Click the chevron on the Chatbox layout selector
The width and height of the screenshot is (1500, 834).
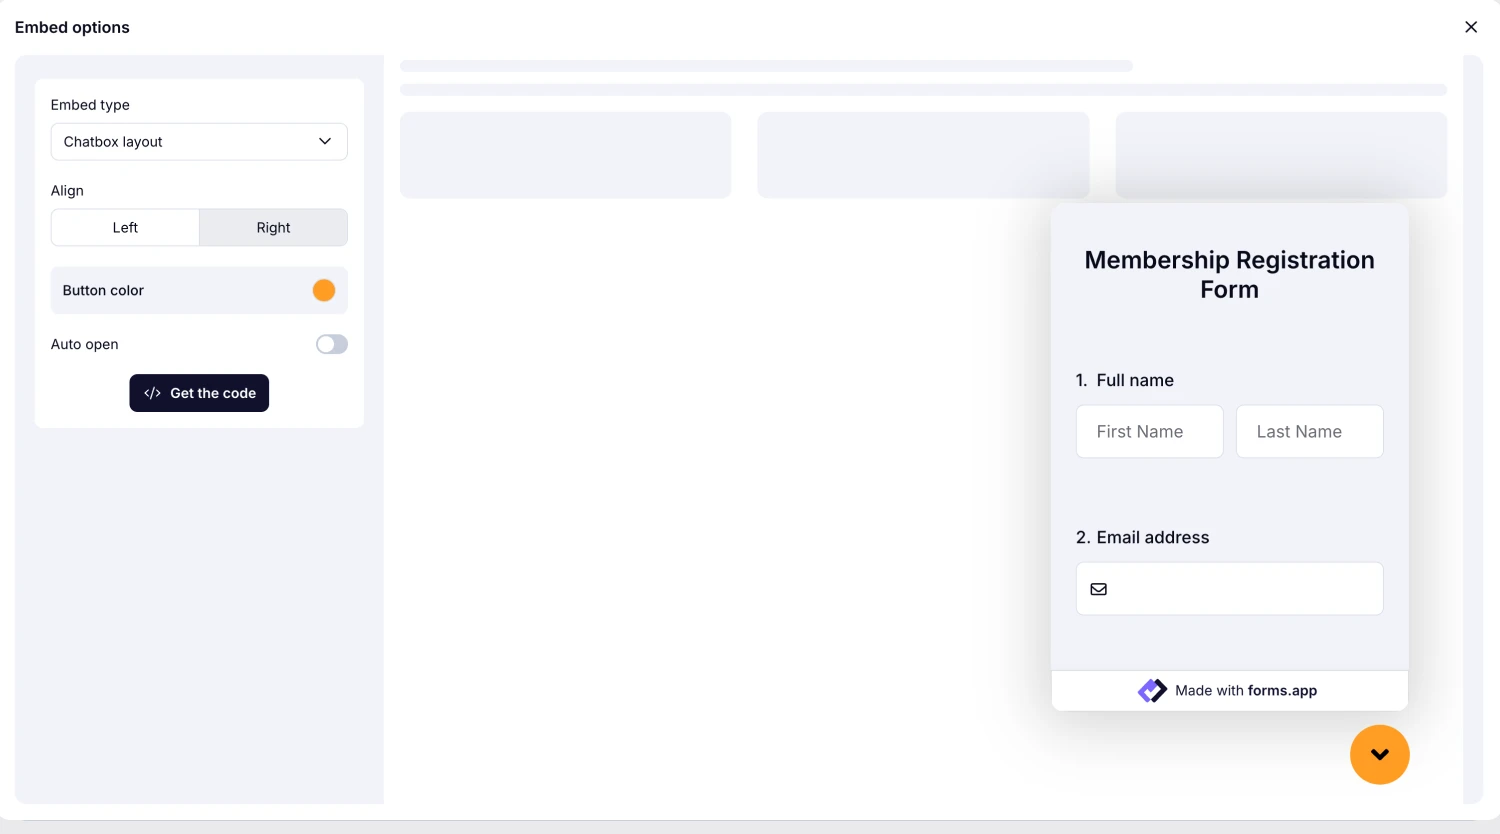[324, 141]
